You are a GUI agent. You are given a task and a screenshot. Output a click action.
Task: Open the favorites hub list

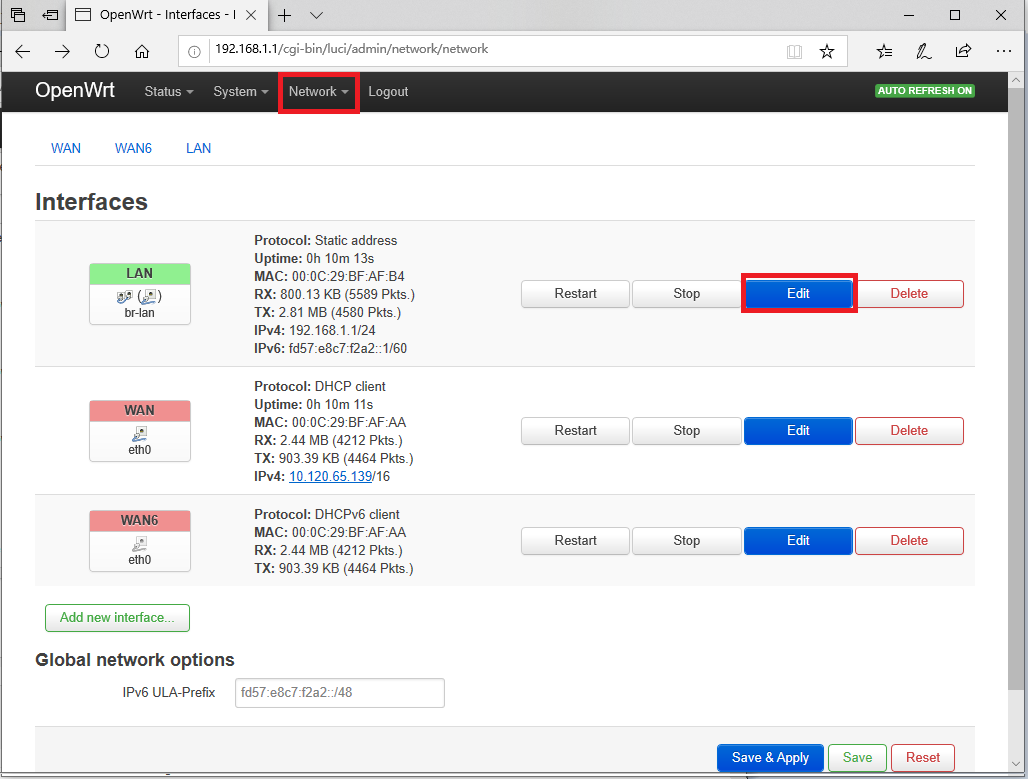pos(884,51)
